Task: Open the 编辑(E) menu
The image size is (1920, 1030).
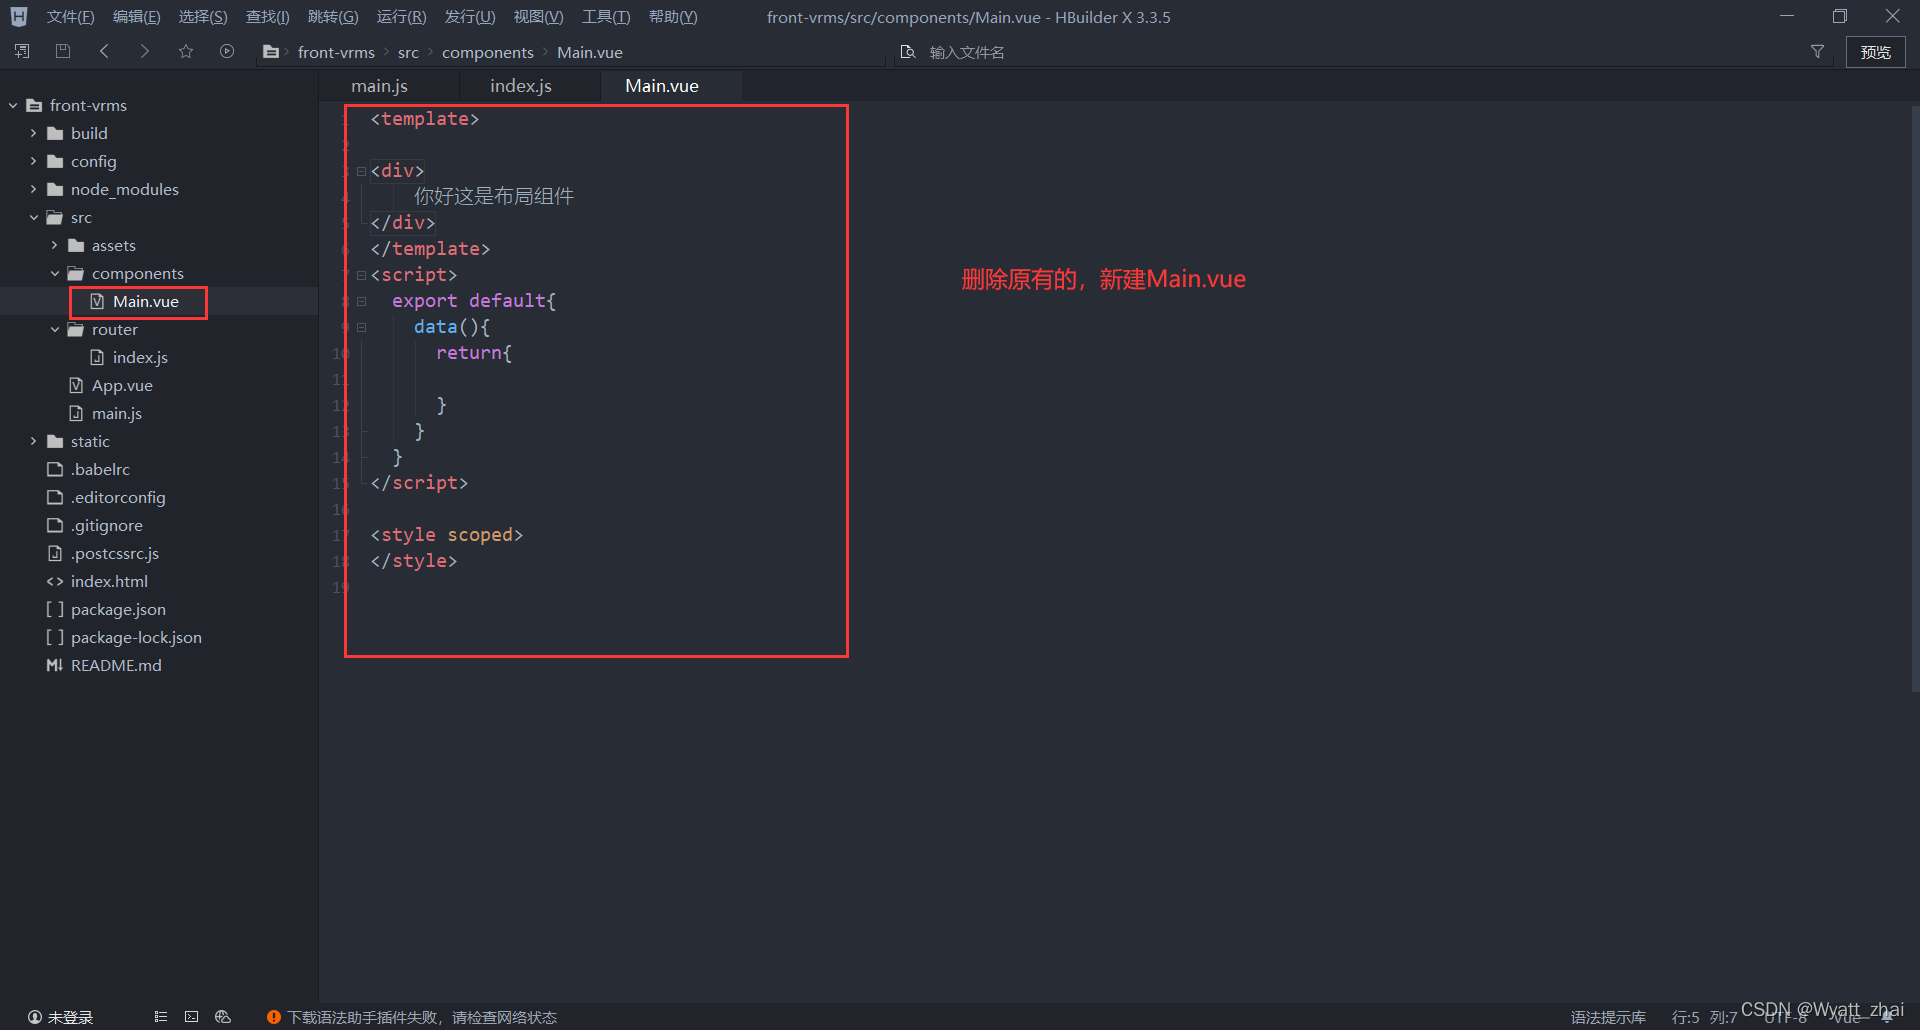Action: [x=136, y=17]
